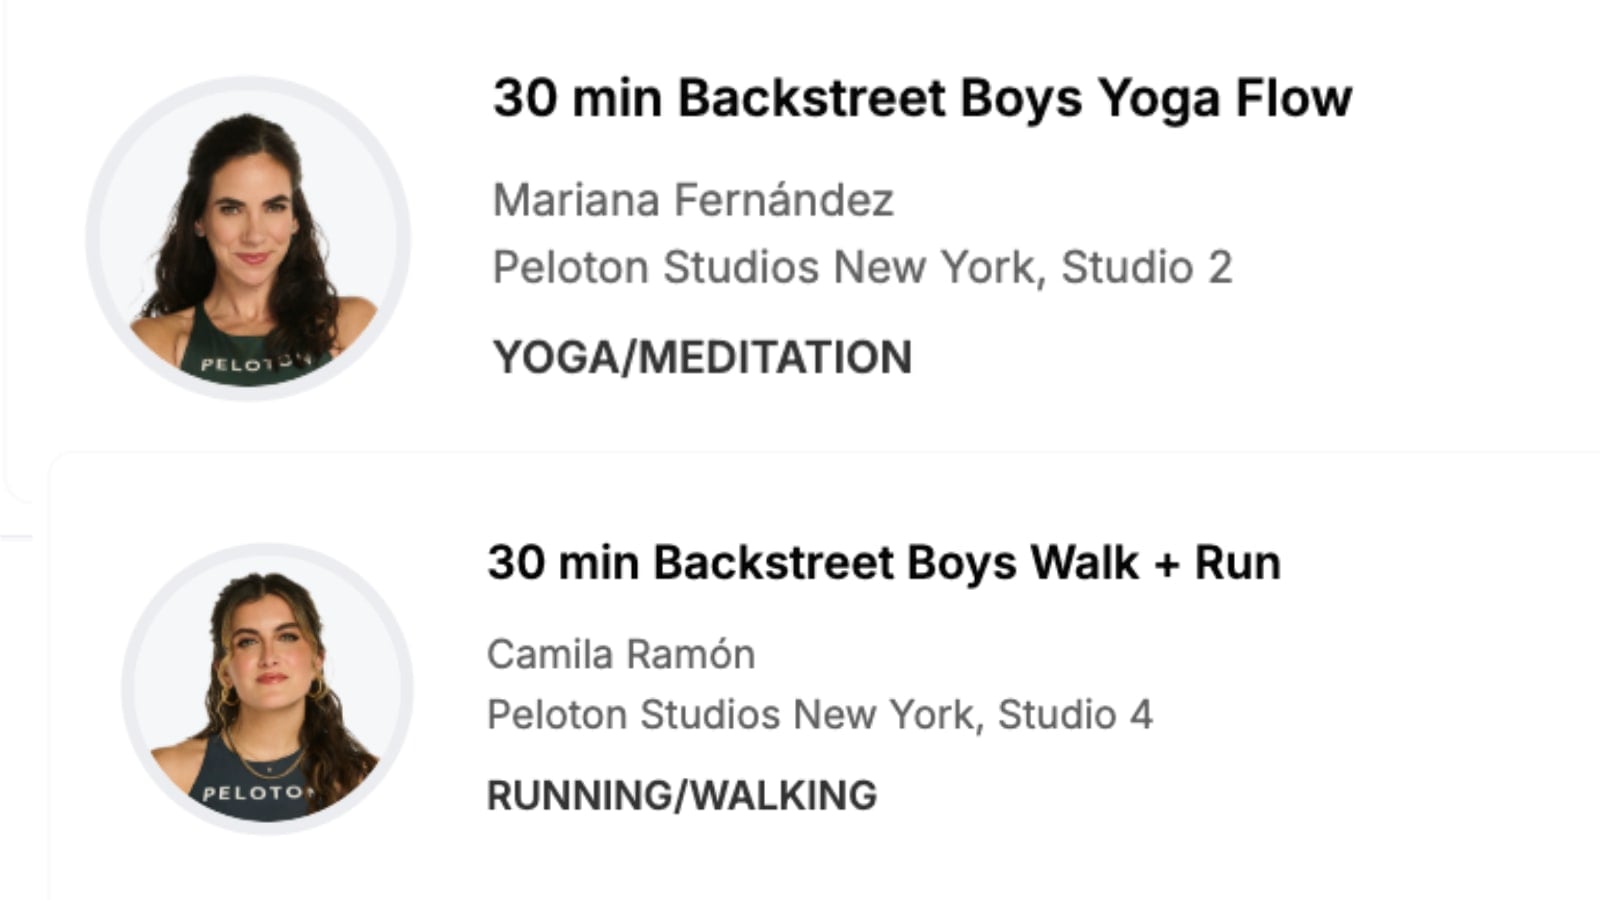
Task: Click Mariana Fernández's profile photo
Action: tap(248, 238)
